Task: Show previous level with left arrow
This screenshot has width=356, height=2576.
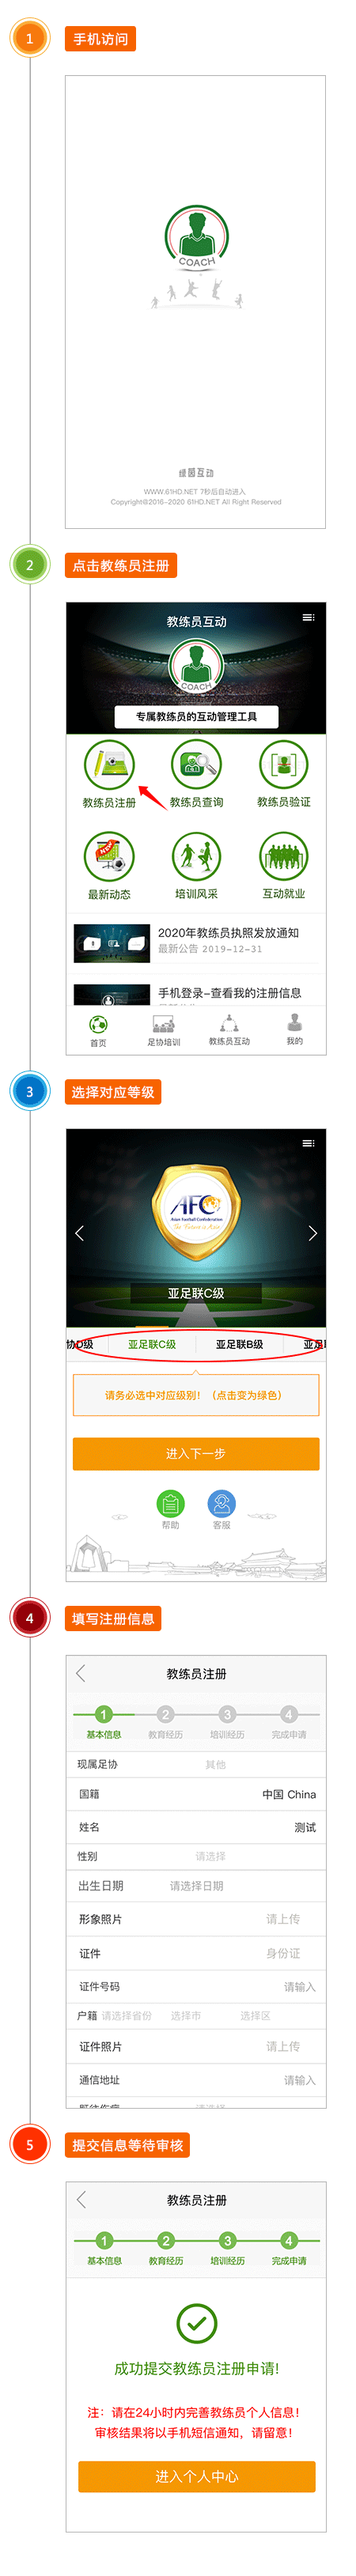Action: click(80, 1233)
